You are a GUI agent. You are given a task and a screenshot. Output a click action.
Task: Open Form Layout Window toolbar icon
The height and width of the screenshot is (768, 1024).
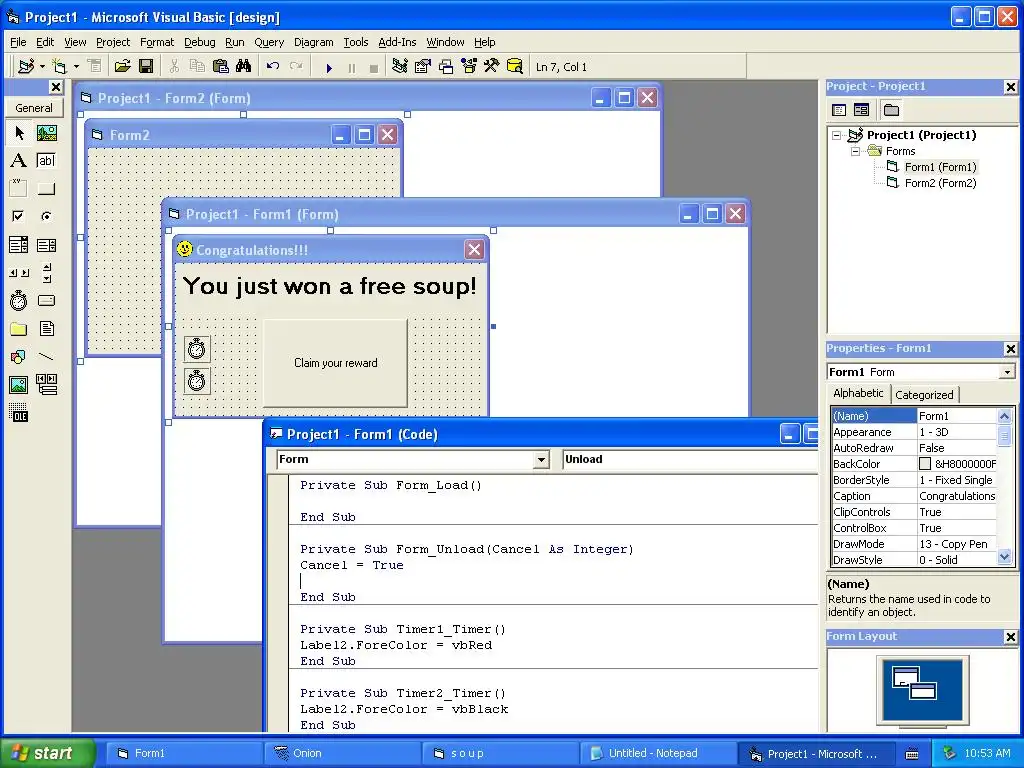[446, 67]
